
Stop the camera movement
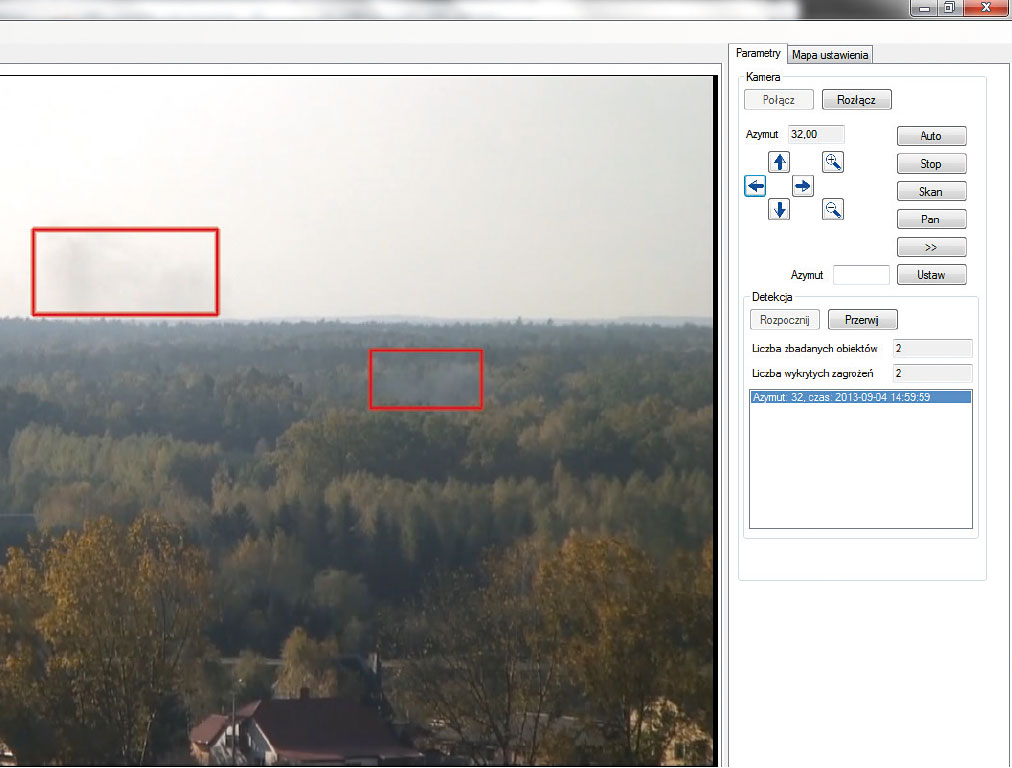tap(931, 164)
